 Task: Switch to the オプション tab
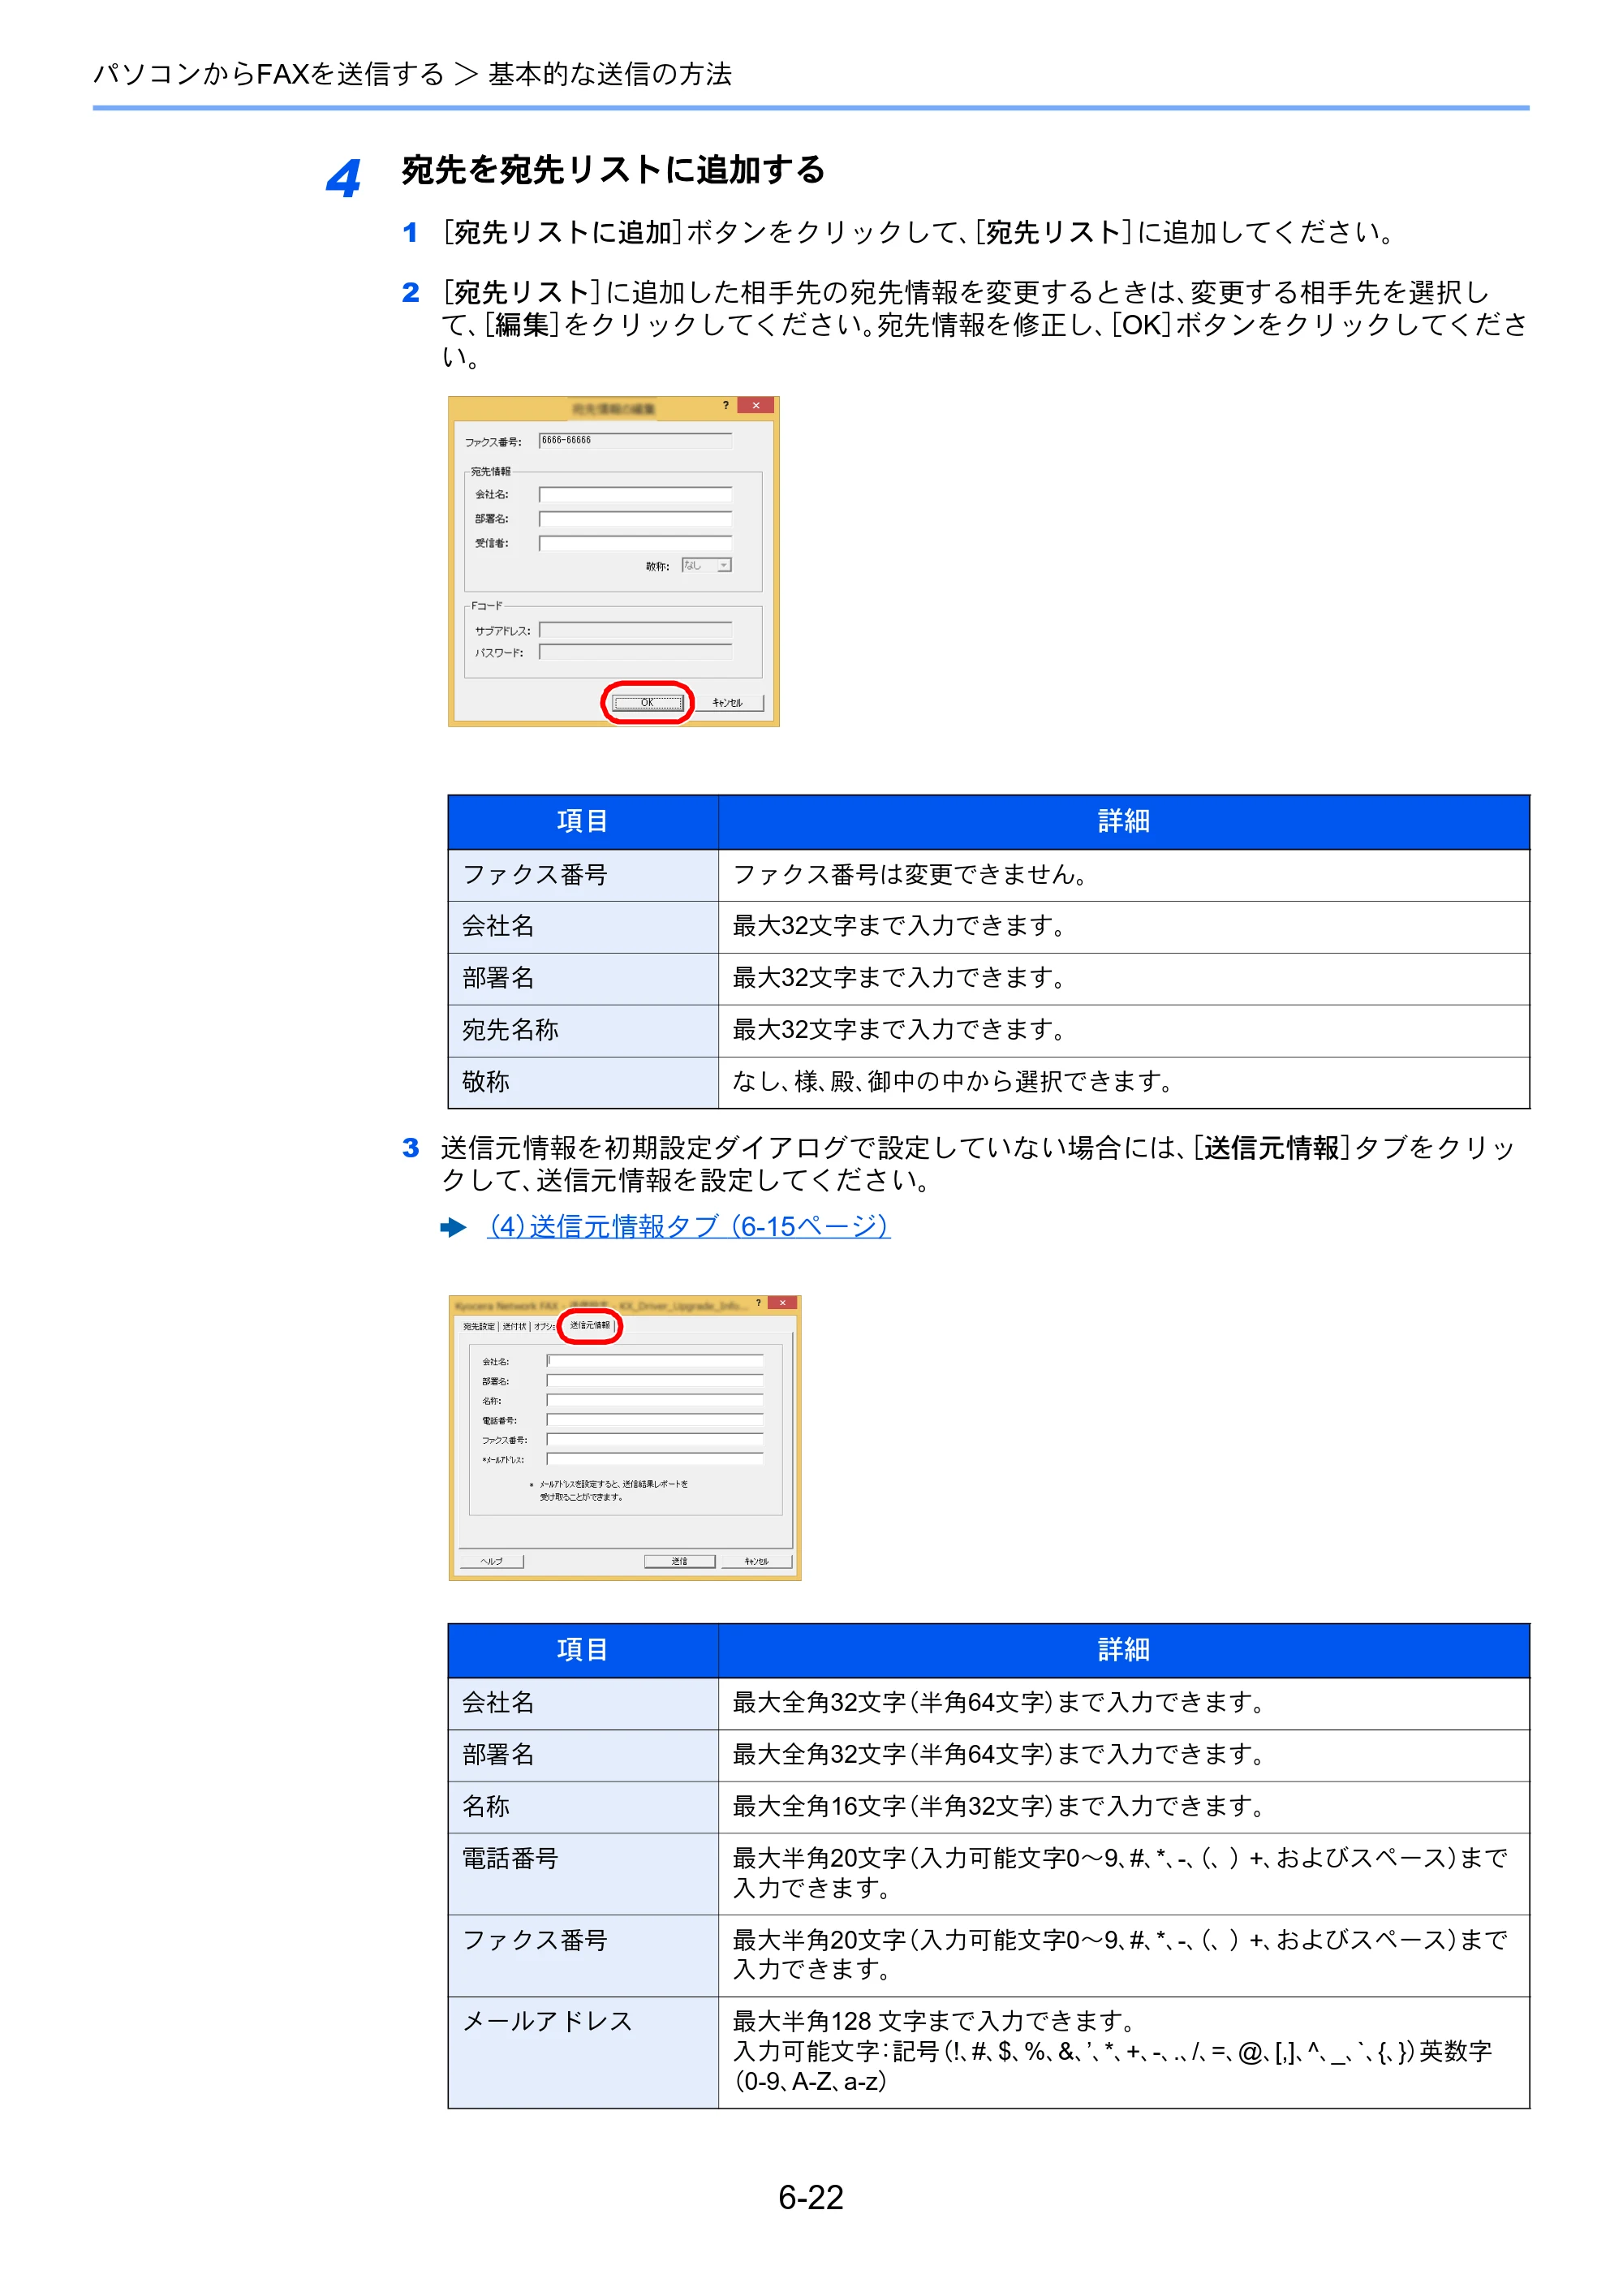point(544,1327)
